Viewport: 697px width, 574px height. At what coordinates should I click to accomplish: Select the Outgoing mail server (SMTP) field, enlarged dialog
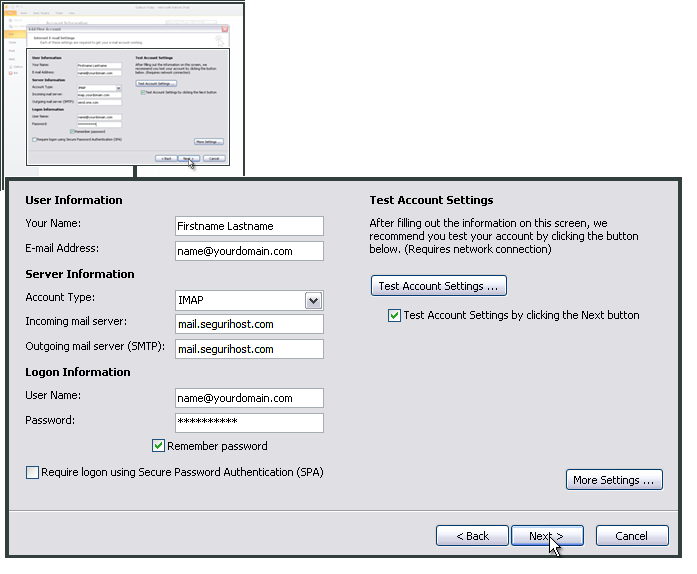[249, 349]
